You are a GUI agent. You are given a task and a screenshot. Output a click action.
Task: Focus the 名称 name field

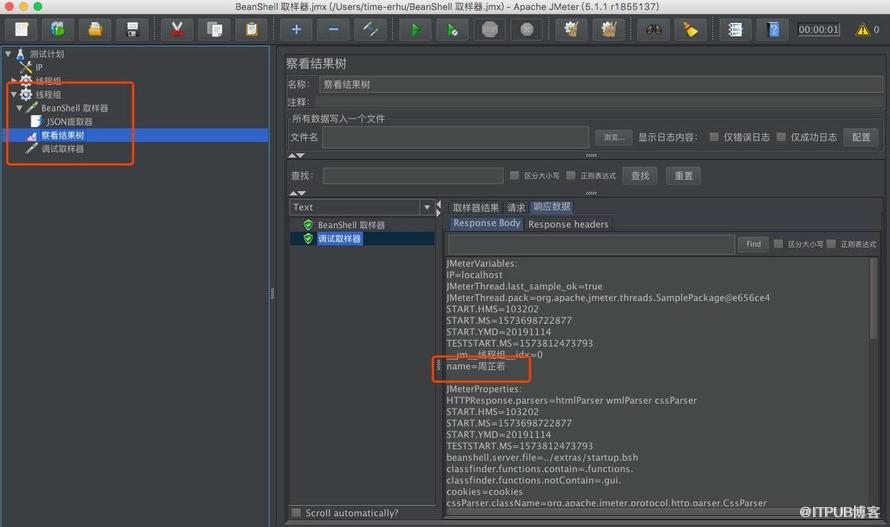[601, 85]
